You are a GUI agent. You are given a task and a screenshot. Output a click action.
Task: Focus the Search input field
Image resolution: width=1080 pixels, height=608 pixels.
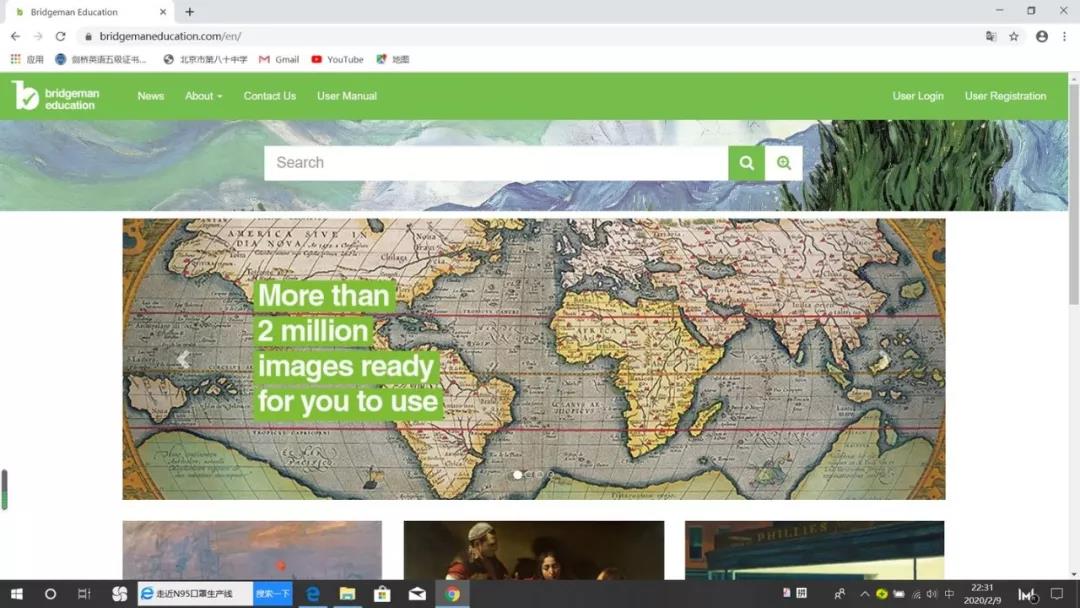tap(495, 163)
